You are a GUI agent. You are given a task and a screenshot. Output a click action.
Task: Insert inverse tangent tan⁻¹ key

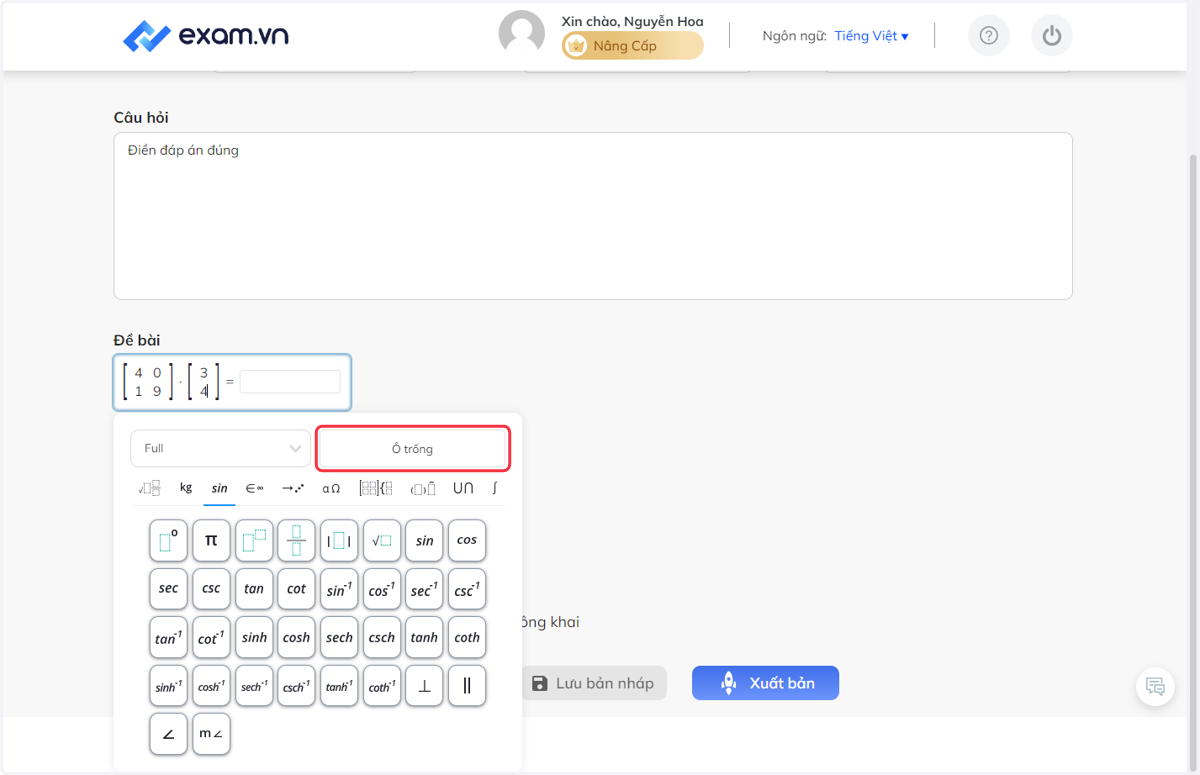(168, 637)
